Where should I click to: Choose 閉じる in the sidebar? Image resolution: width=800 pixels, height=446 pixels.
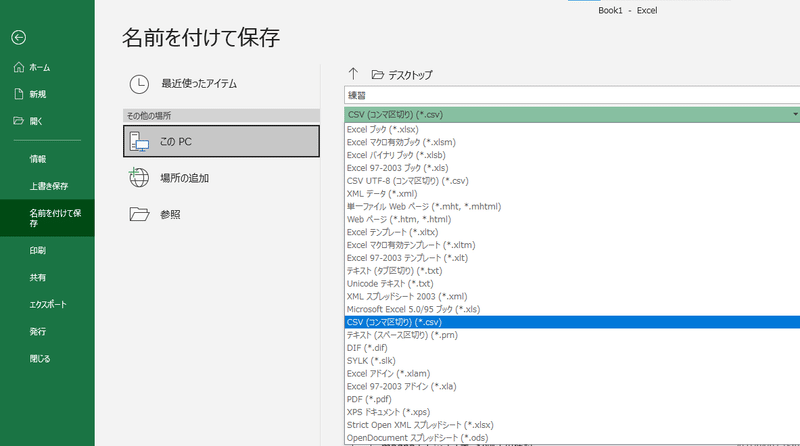click(x=40, y=359)
